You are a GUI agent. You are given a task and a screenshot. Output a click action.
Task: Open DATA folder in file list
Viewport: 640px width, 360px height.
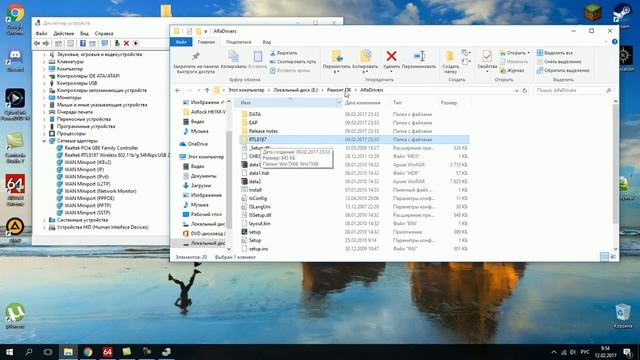pos(255,114)
